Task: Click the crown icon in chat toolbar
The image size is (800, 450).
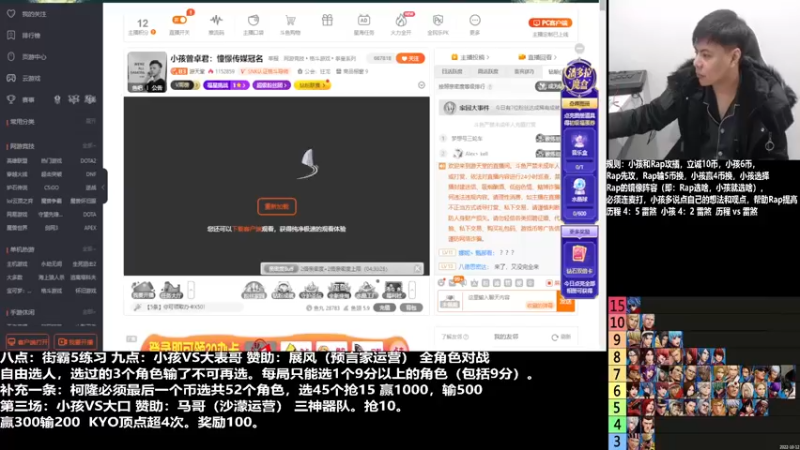Action: pos(474,283)
